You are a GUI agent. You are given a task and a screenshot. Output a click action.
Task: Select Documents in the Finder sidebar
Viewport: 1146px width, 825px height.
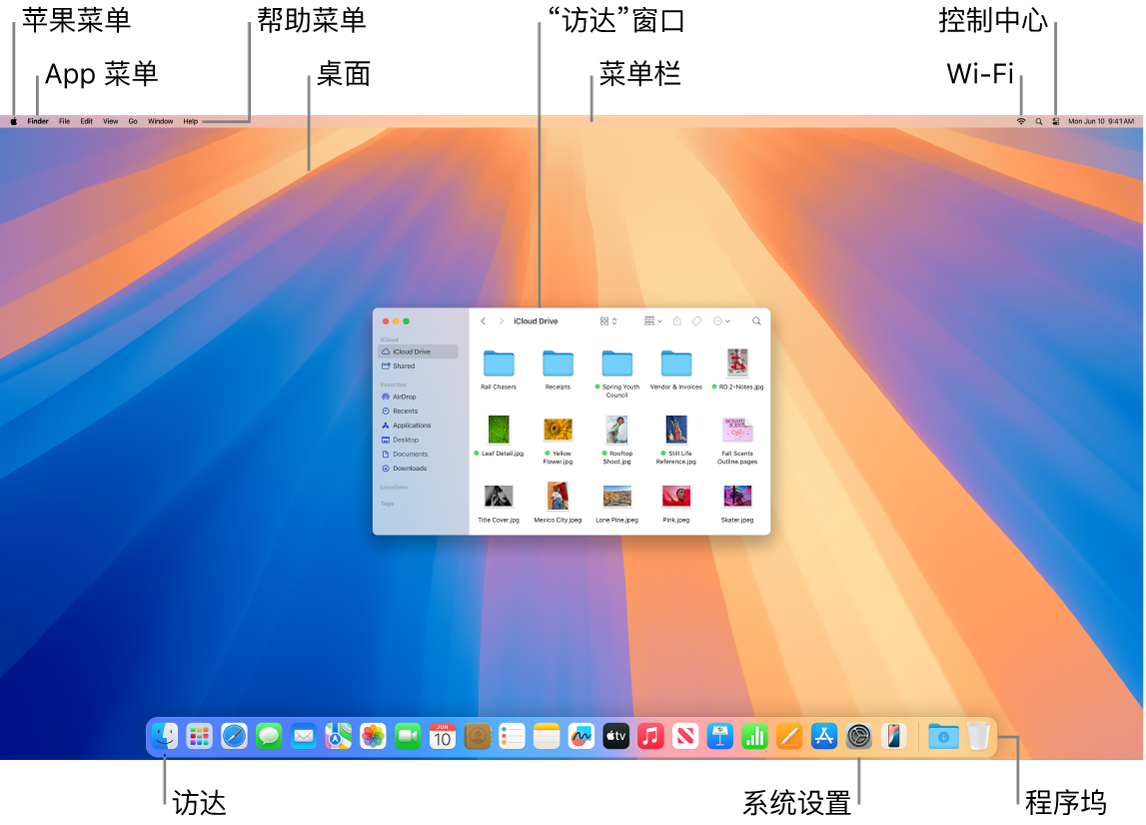tap(418, 454)
